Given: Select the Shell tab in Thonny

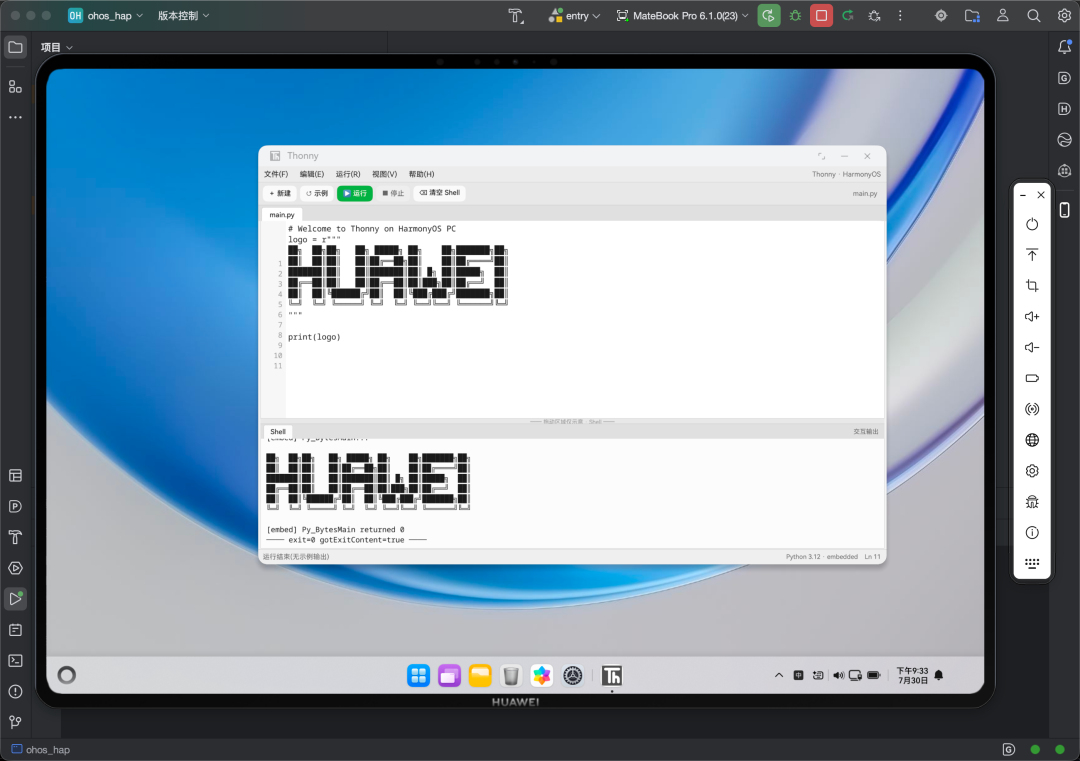Looking at the screenshot, I should click(x=278, y=432).
